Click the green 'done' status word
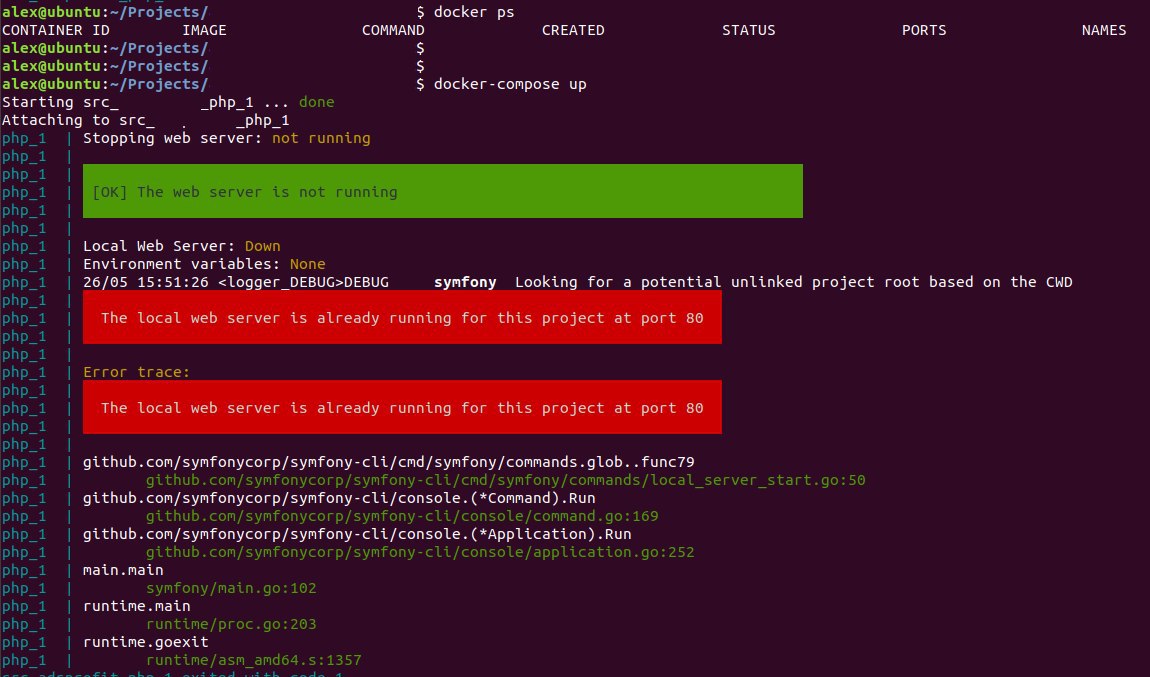Screen dimensions: 1150x677 coord(316,102)
